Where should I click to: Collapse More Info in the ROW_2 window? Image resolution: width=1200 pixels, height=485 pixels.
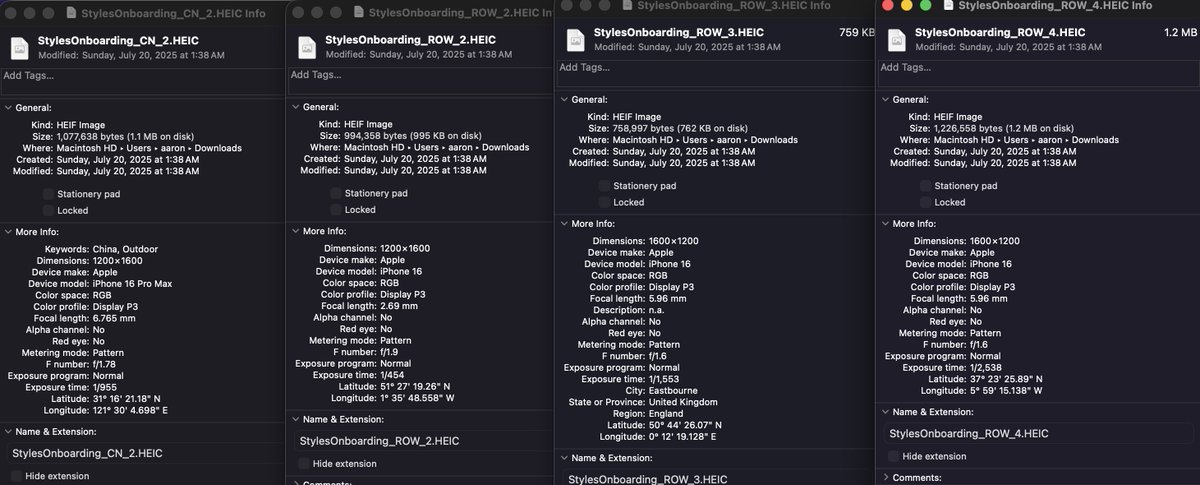coord(294,231)
